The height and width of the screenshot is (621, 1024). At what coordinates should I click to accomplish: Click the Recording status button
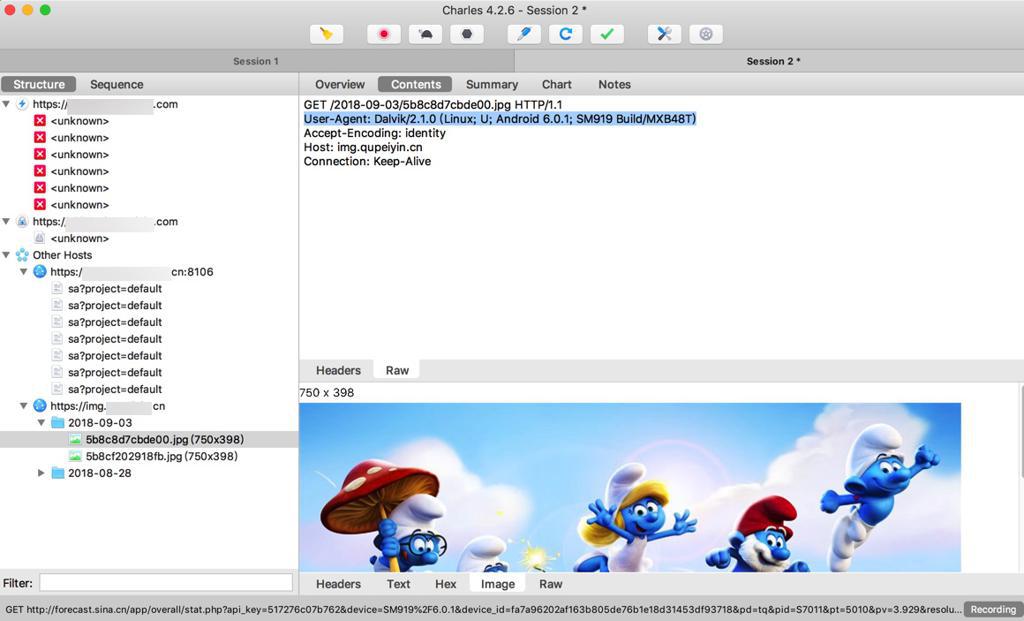[993, 609]
